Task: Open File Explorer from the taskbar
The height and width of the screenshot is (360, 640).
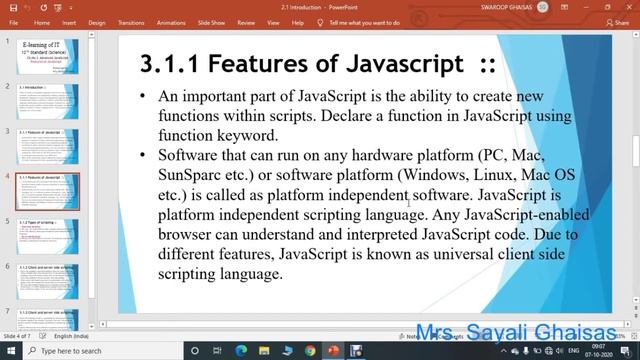Action: point(264,351)
